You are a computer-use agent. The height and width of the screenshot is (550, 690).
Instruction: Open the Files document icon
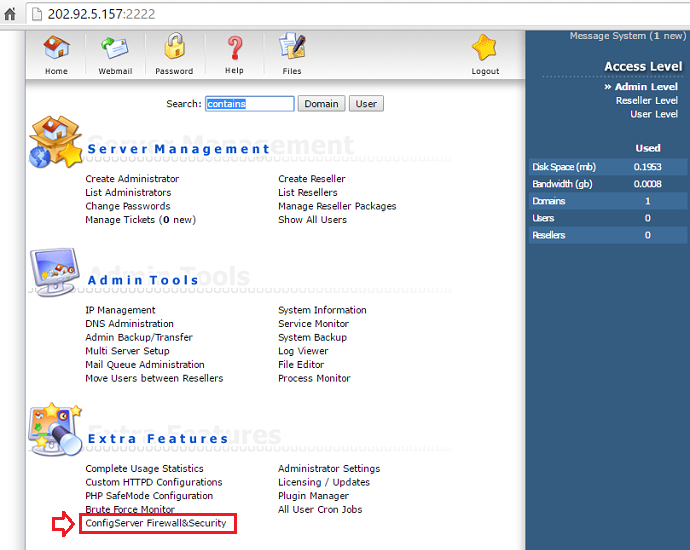click(292, 46)
